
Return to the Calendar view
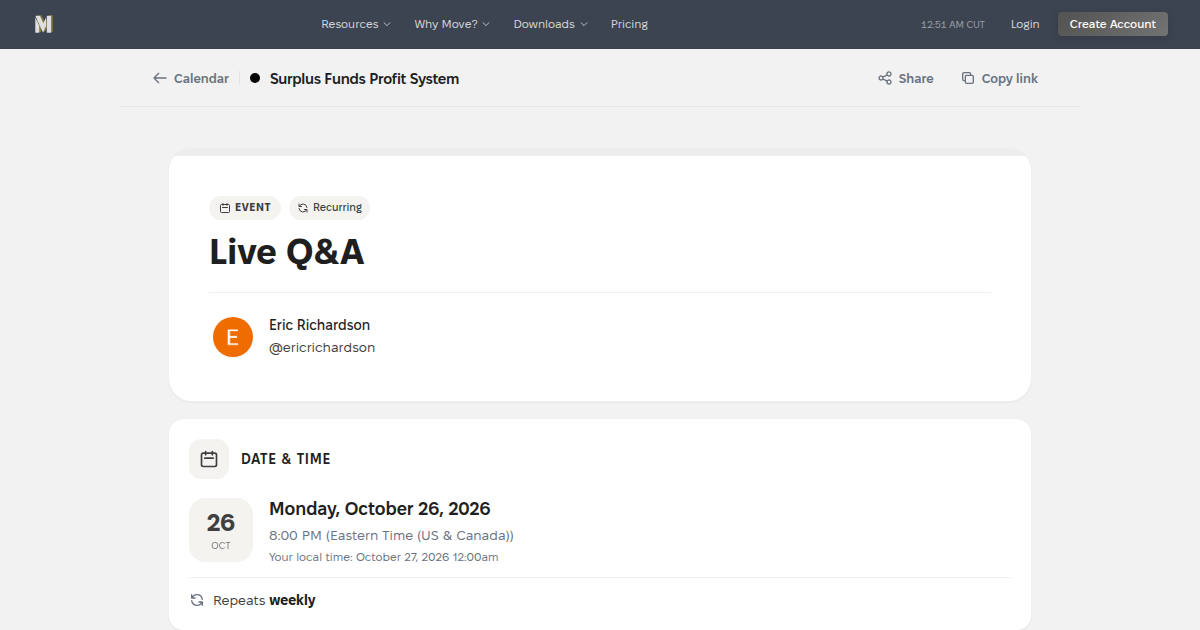(x=191, y=78)
